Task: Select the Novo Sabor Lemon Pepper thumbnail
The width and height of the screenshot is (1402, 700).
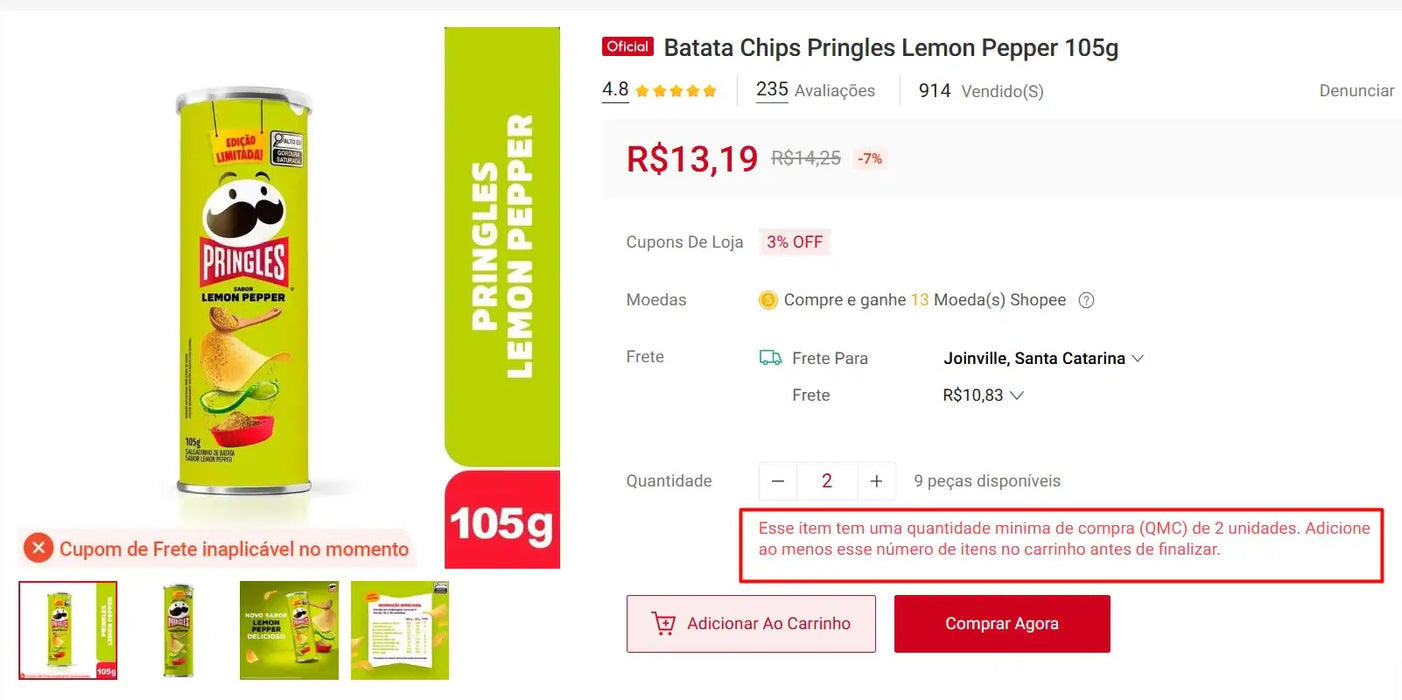Action: (x=289, y=630)
